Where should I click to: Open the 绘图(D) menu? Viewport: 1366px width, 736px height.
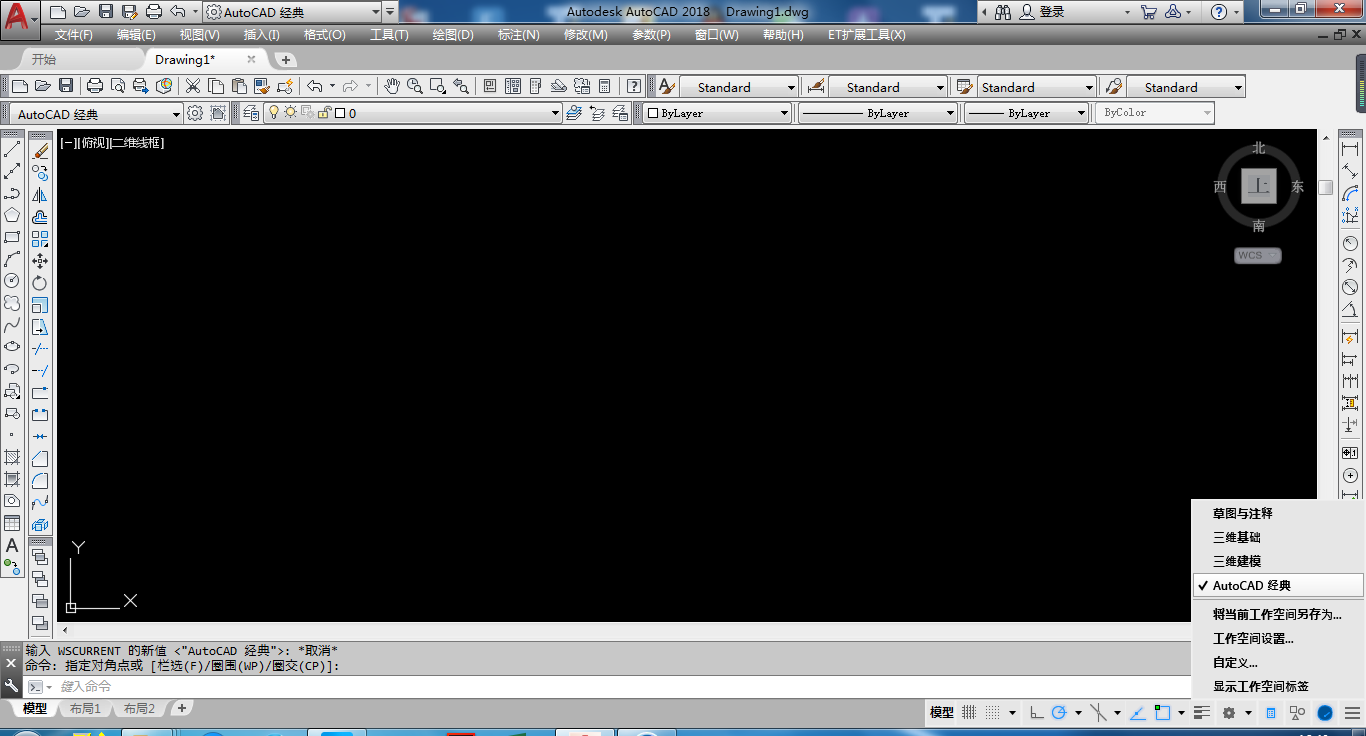pos(453,35)
